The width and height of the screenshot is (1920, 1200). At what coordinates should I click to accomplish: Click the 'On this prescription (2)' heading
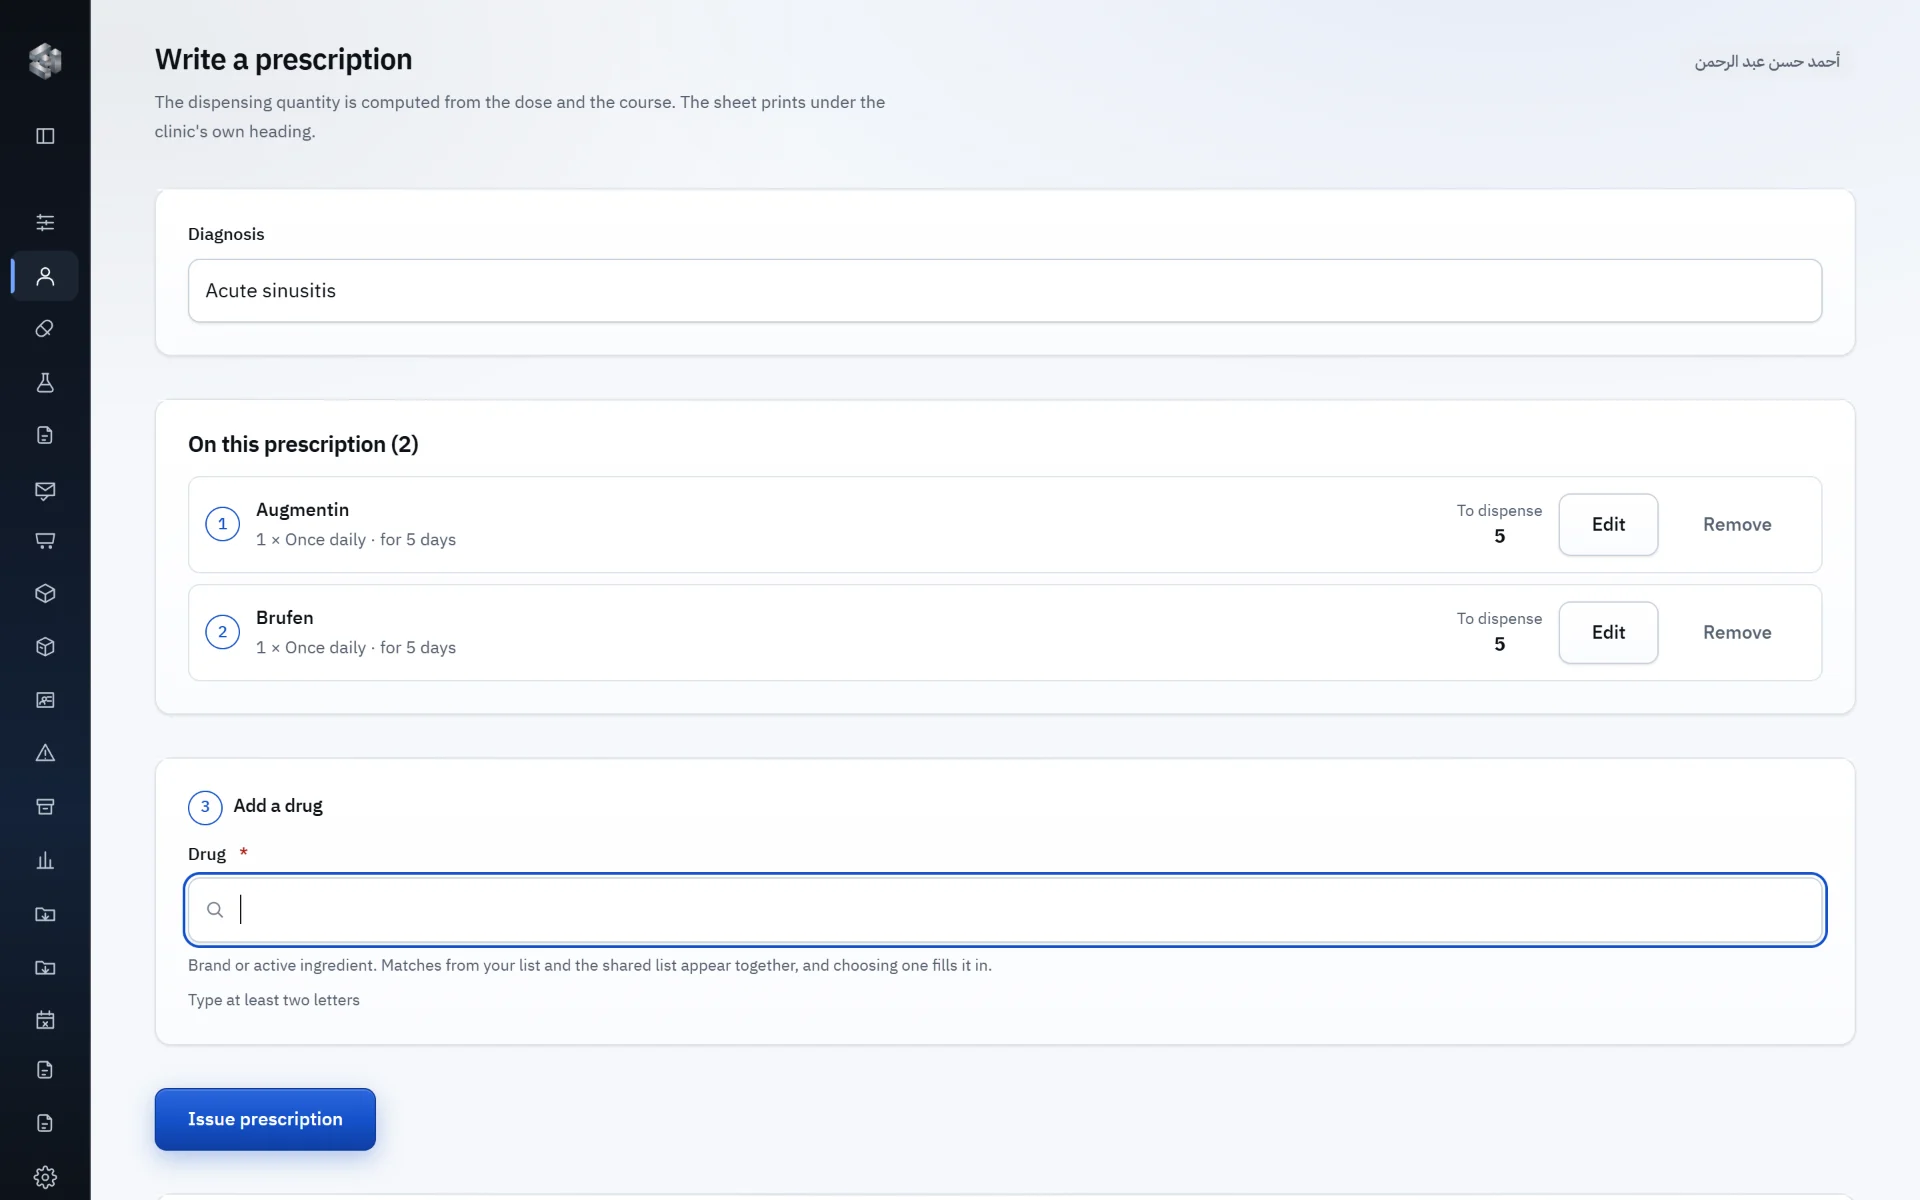click(x=303, y=444)
